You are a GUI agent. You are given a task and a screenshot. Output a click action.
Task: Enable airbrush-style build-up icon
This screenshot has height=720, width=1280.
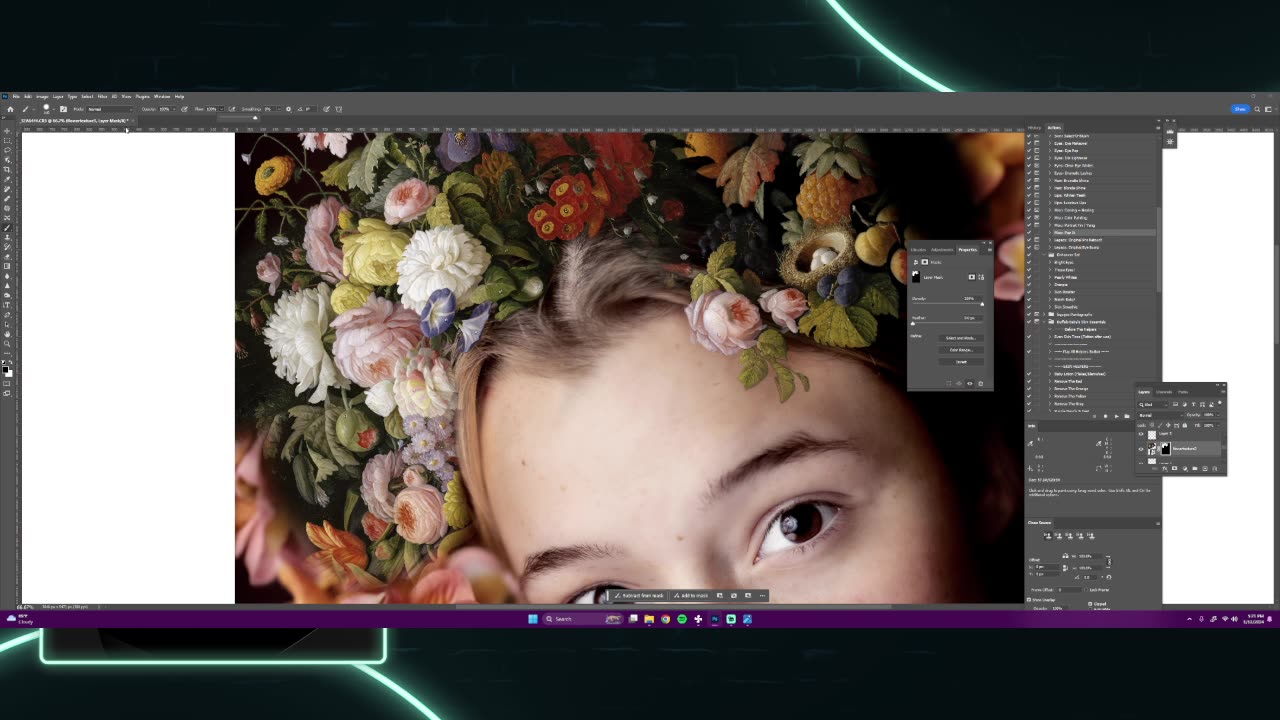click(231, 109)
